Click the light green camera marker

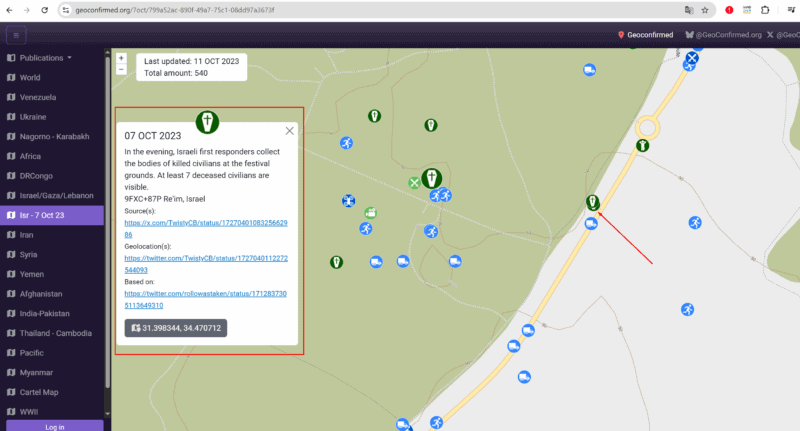[371, 212]
